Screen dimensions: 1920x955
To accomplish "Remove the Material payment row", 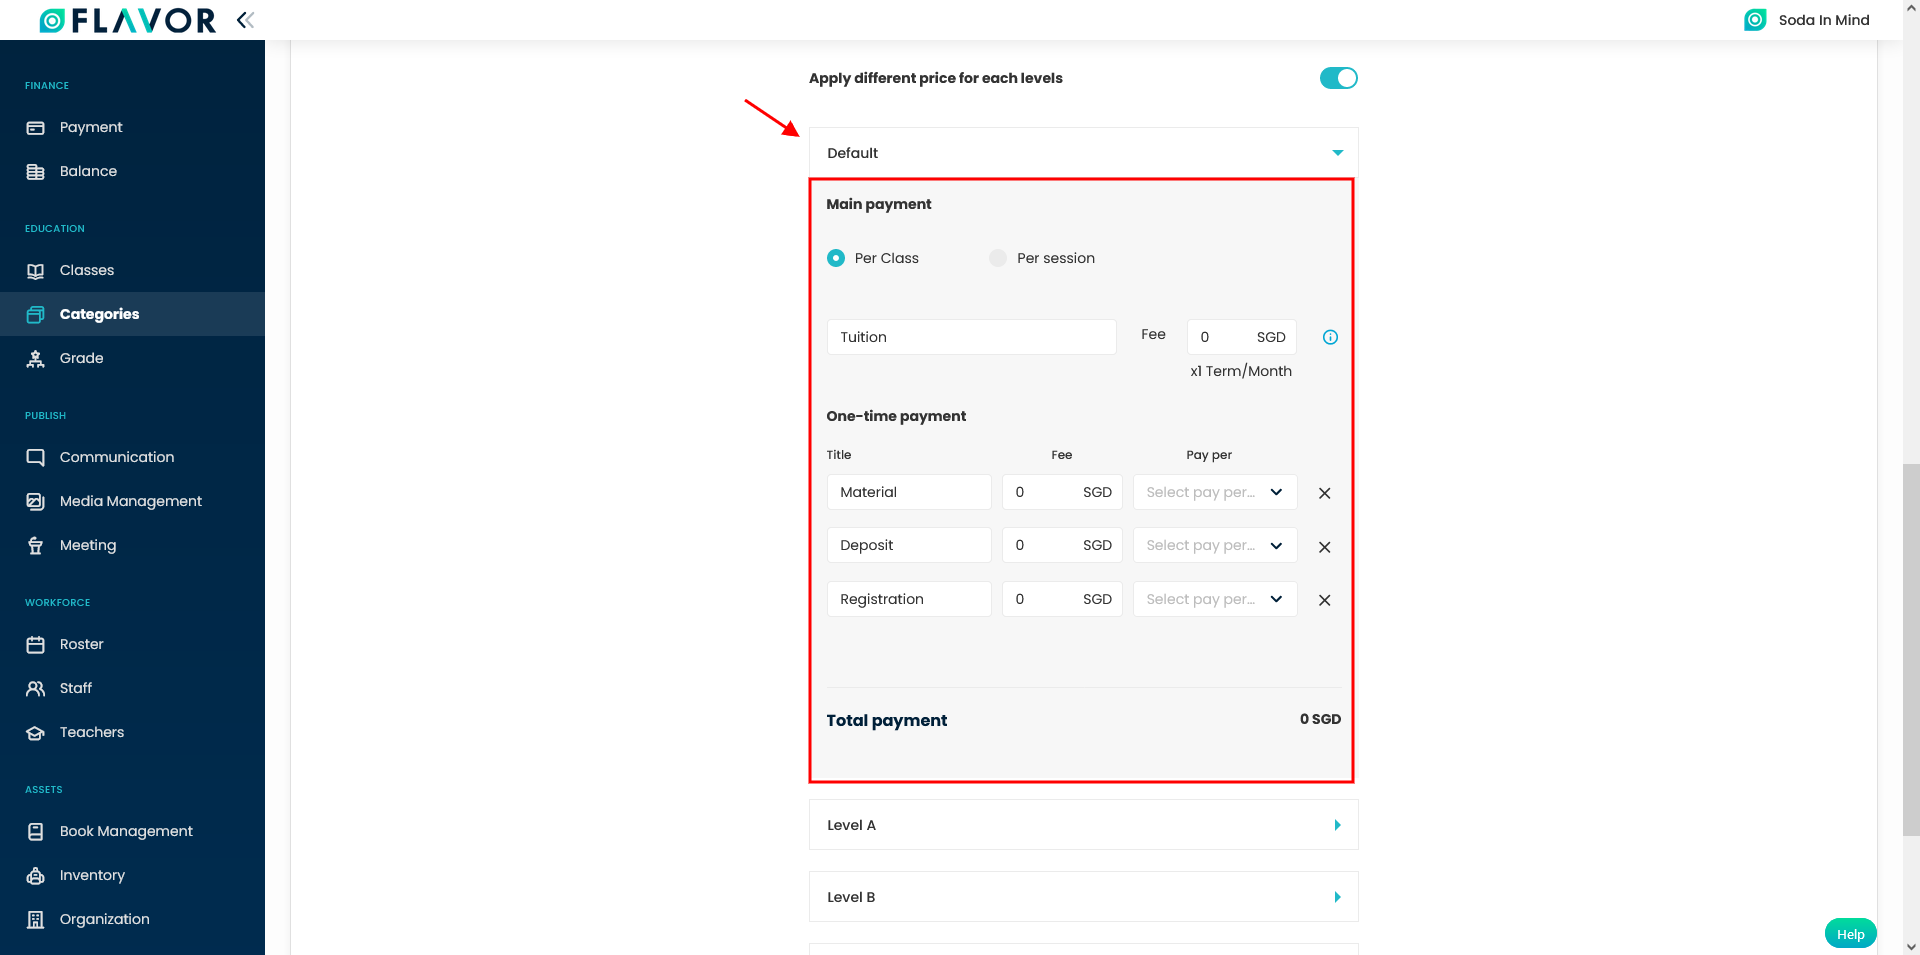I will pyautogui.click(x=1324, y=493).
